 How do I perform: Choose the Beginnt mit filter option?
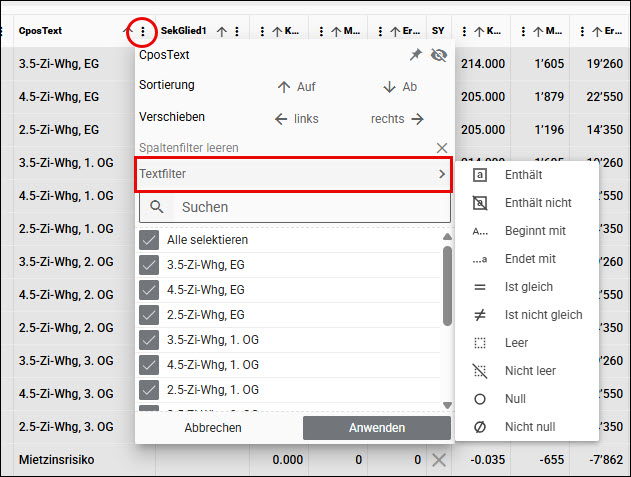tap(527, 231)
